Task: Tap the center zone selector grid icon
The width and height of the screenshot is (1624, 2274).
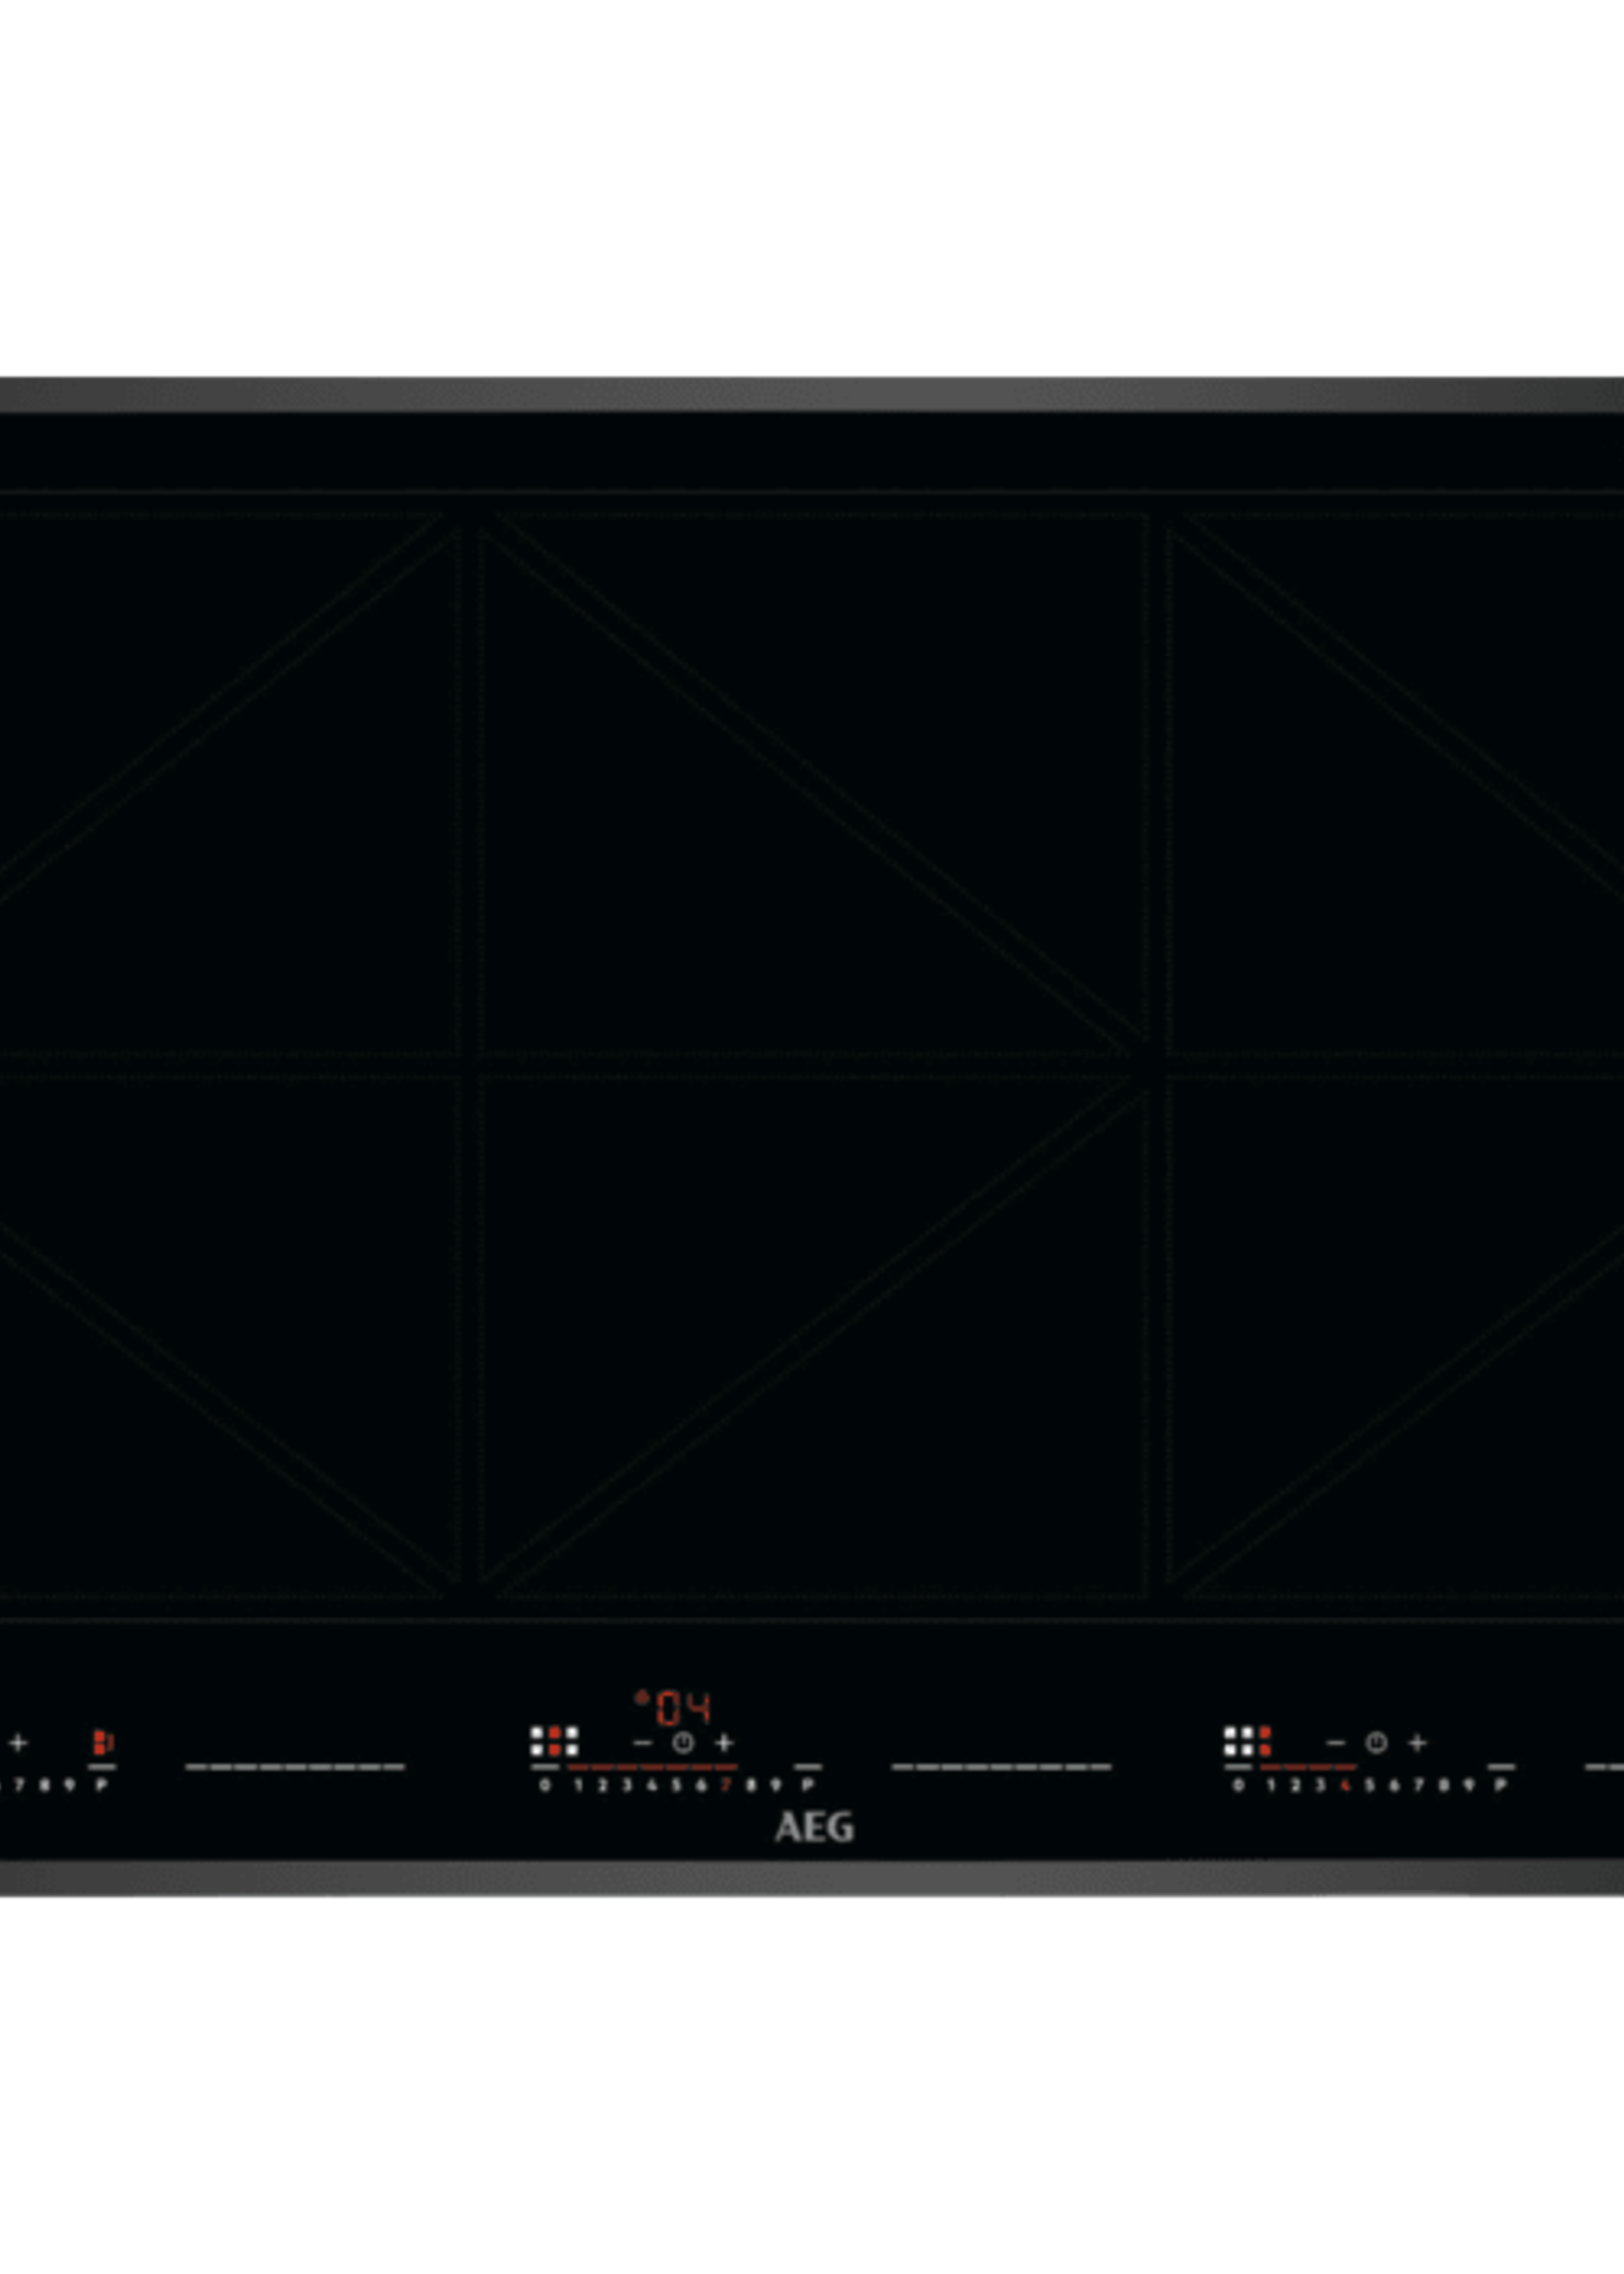Action: point(554,1741)
